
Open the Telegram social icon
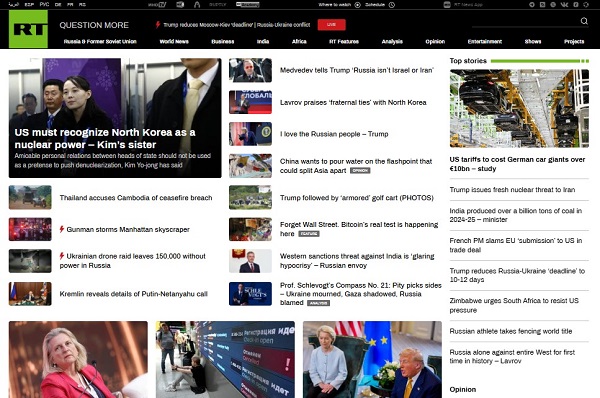(532, 5)
